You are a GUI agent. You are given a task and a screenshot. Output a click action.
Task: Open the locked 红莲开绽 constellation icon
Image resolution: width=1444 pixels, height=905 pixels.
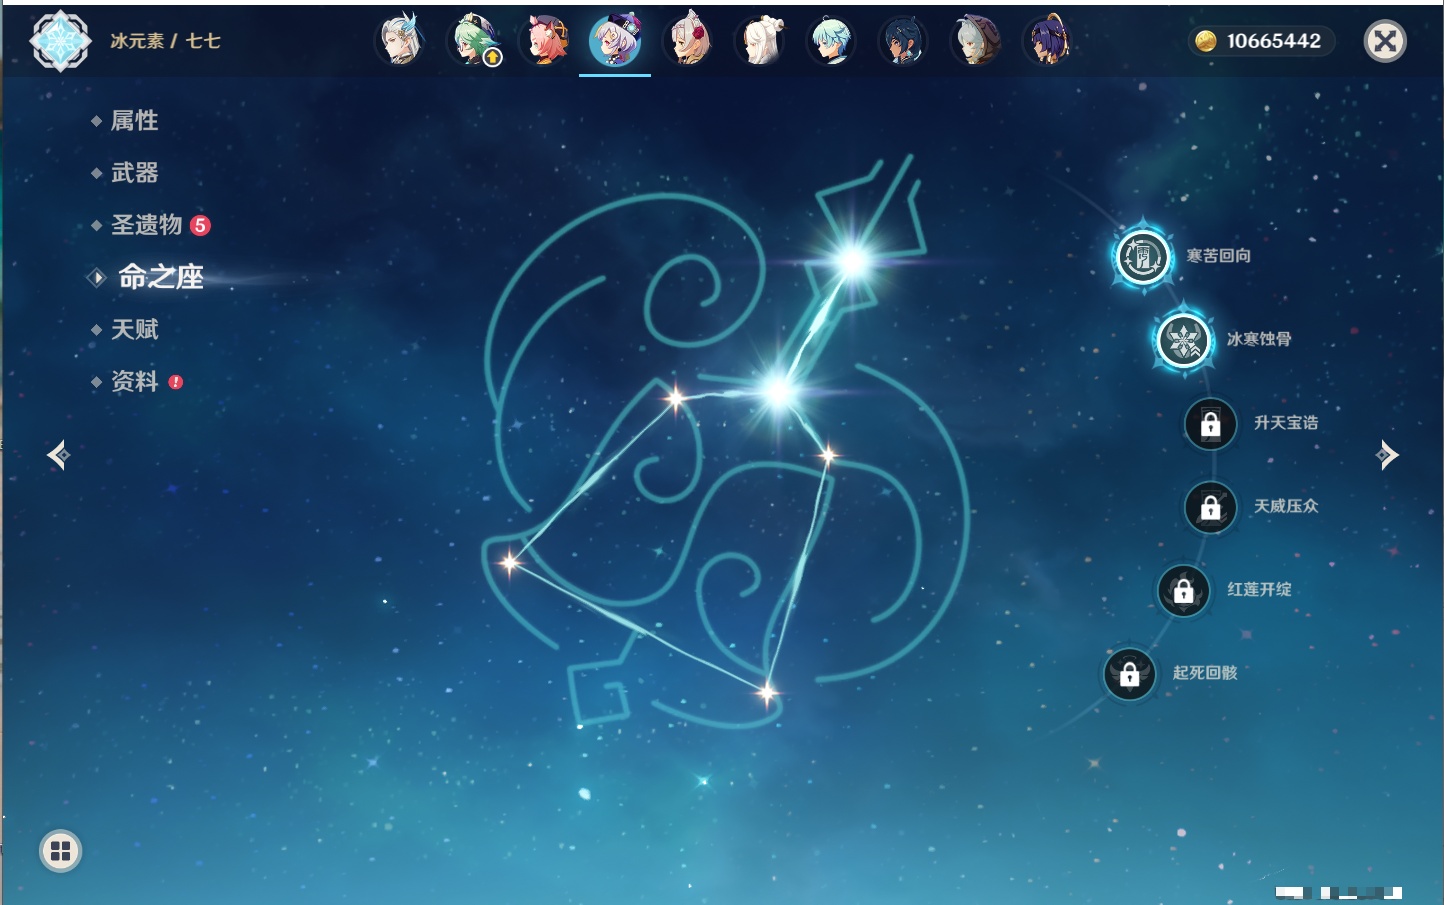(x=1183, y=590)
